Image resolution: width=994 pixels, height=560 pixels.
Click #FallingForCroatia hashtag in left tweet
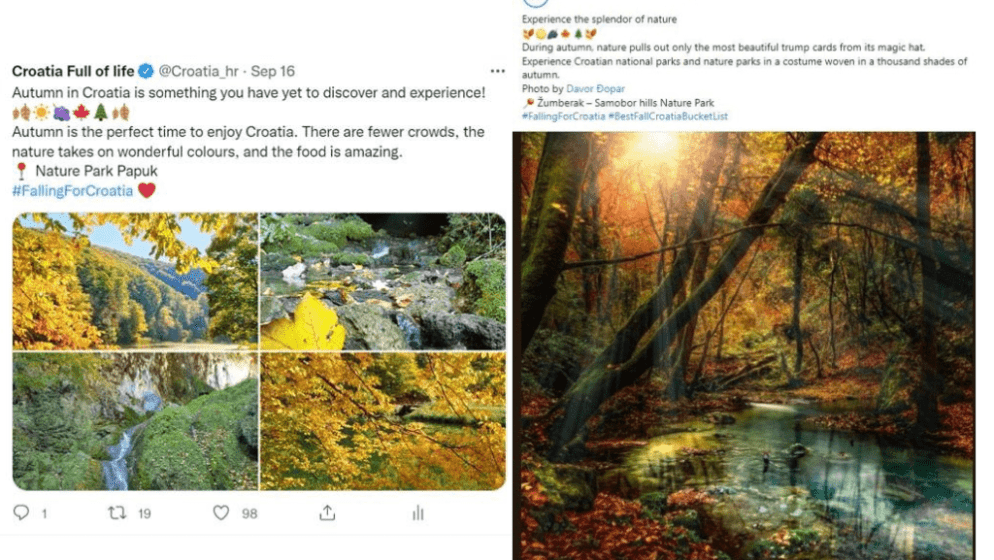72,190
